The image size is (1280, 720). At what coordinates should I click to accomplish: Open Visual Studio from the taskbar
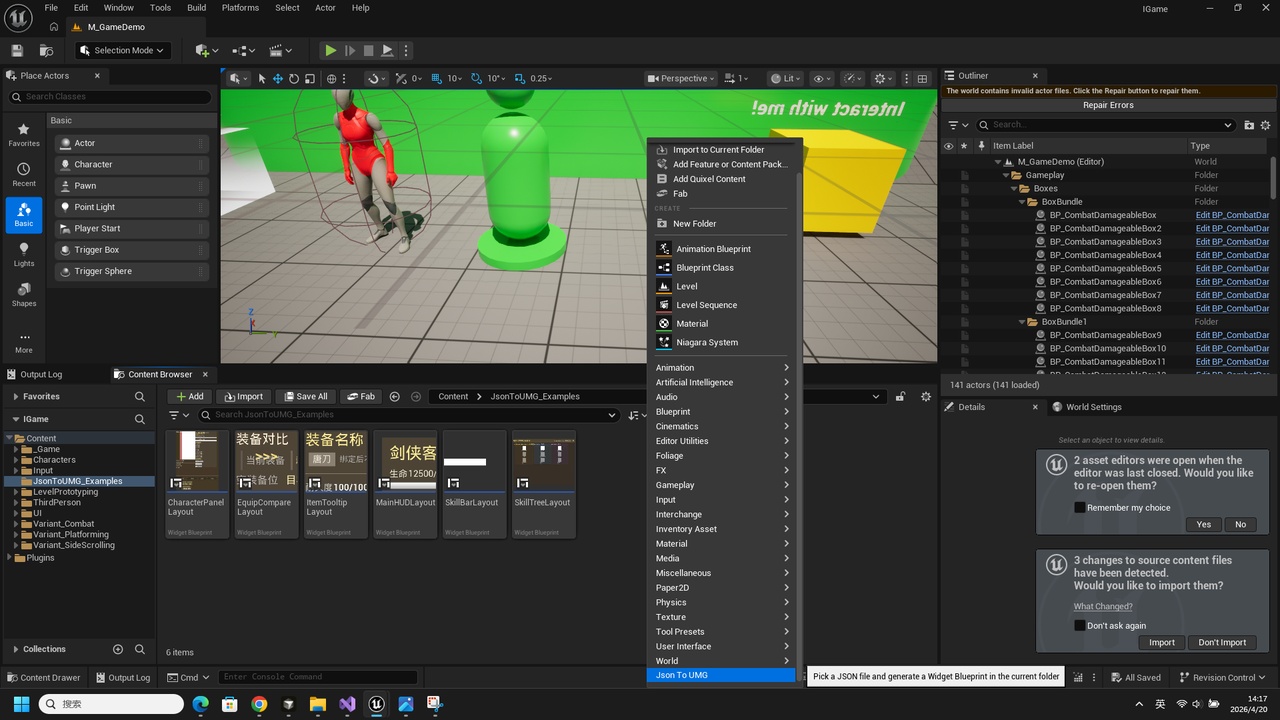(347, 704)
